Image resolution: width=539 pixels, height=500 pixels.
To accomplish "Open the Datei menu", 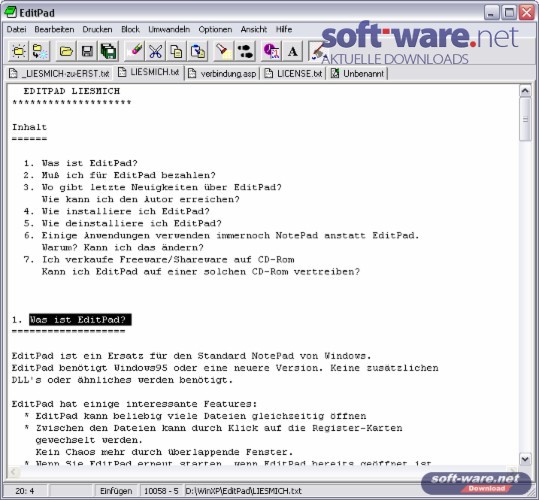I will click(16, 30).
